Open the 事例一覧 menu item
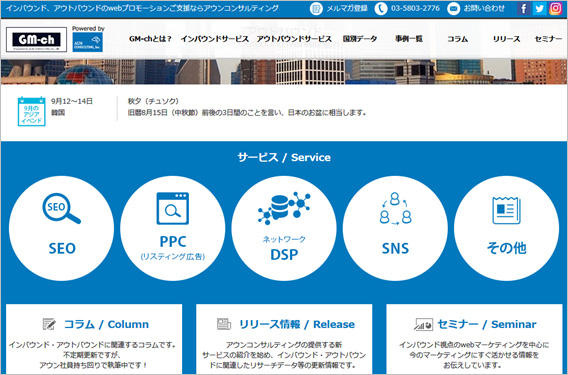The image size is (568, 375). 409,39
